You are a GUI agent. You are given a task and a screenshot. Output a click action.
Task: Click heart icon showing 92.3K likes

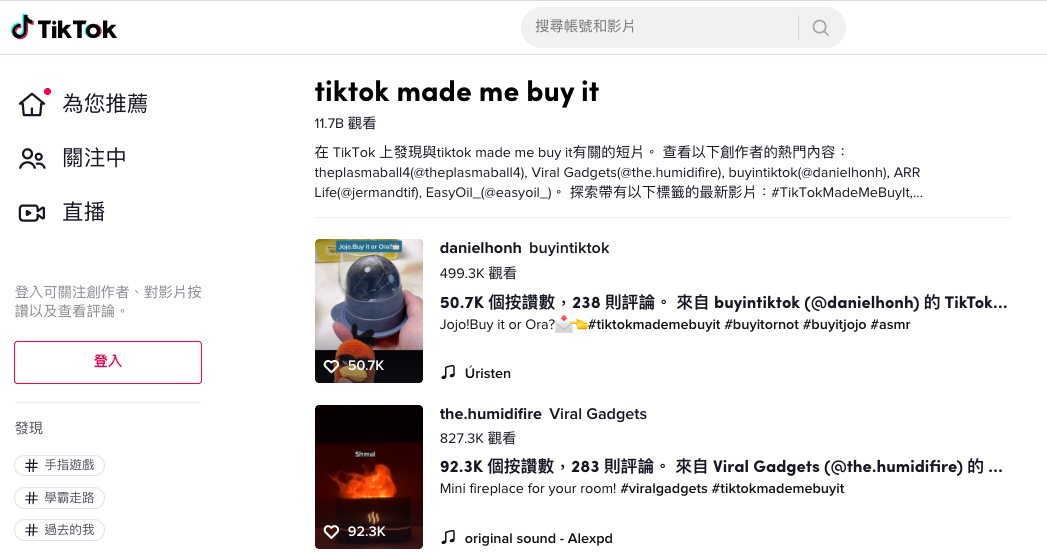331,531
